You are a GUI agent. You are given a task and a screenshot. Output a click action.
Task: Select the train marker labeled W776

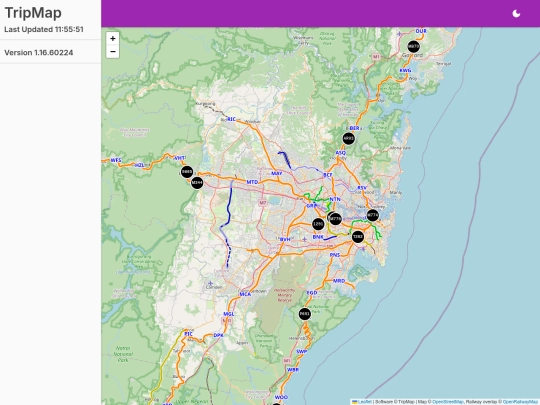coord(335,219)
